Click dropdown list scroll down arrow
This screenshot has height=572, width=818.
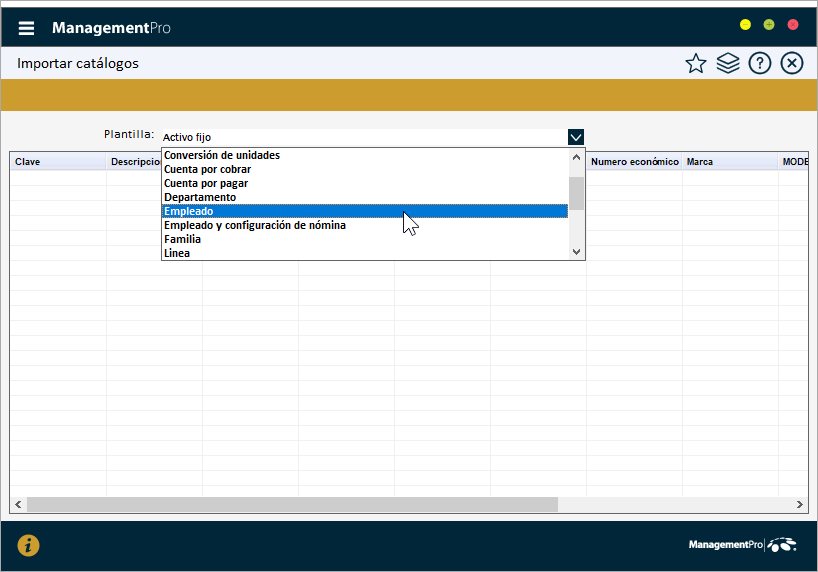coord(576,252)
